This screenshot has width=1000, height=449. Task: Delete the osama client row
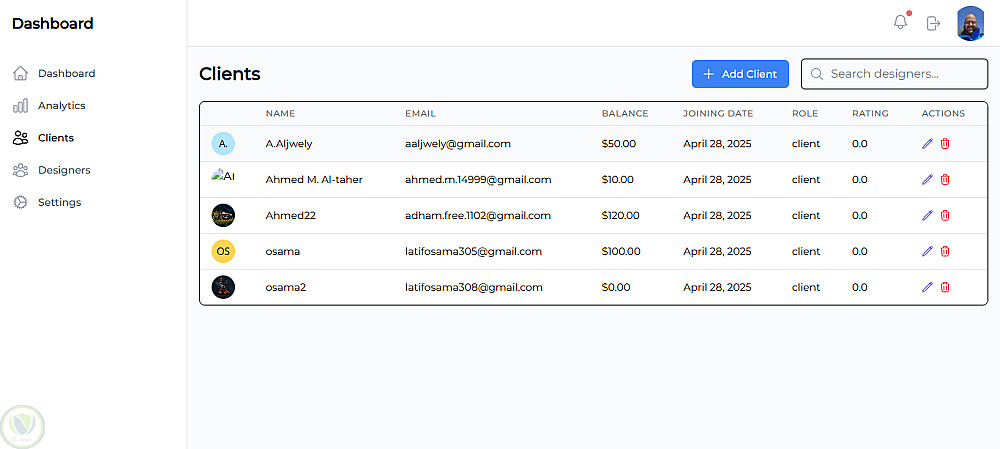[x=945, y=252]
